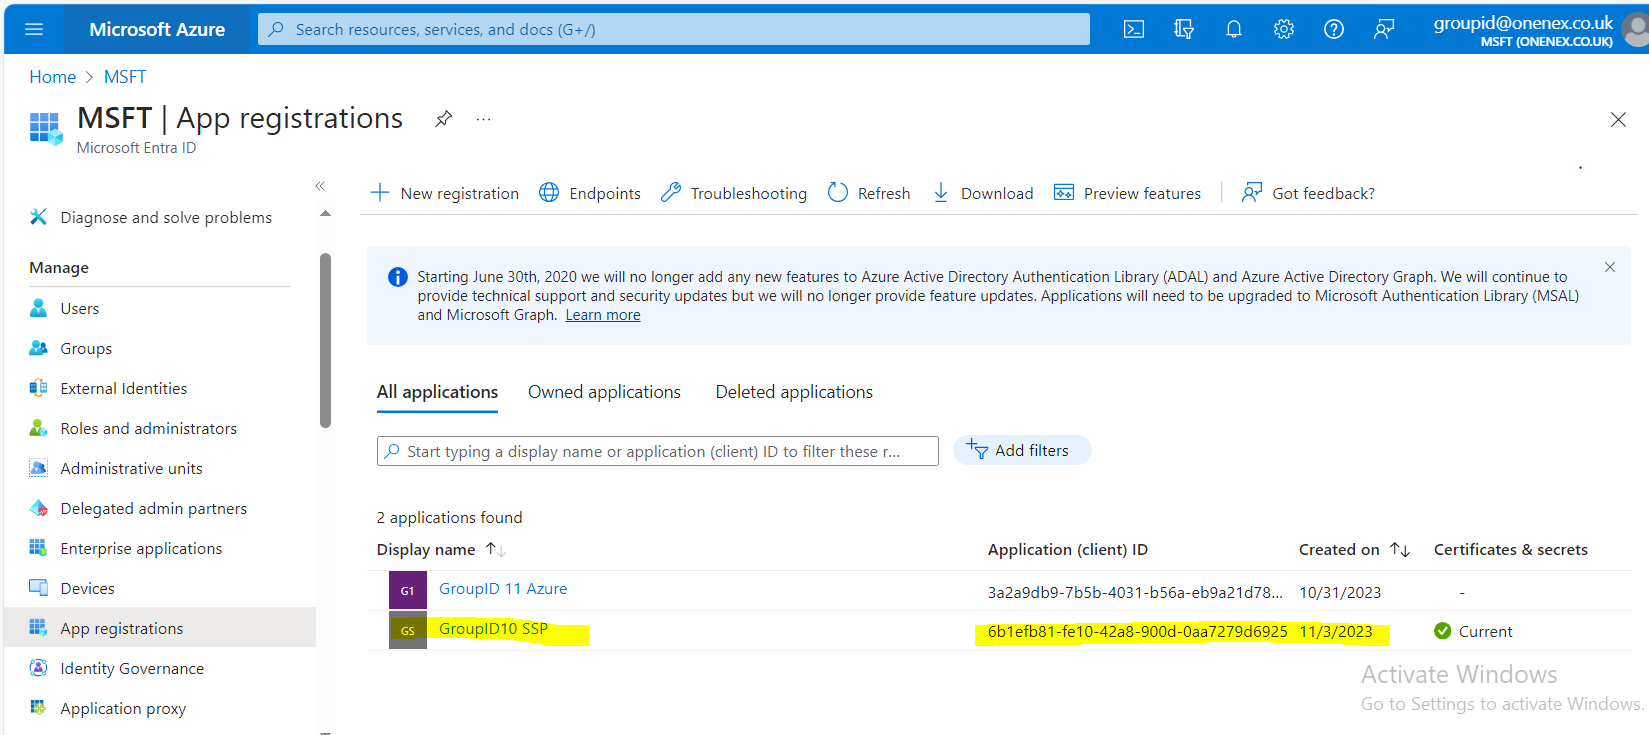Open the ellipsis more options next to title
1649x735 pixels.
[x=483, y=119]
